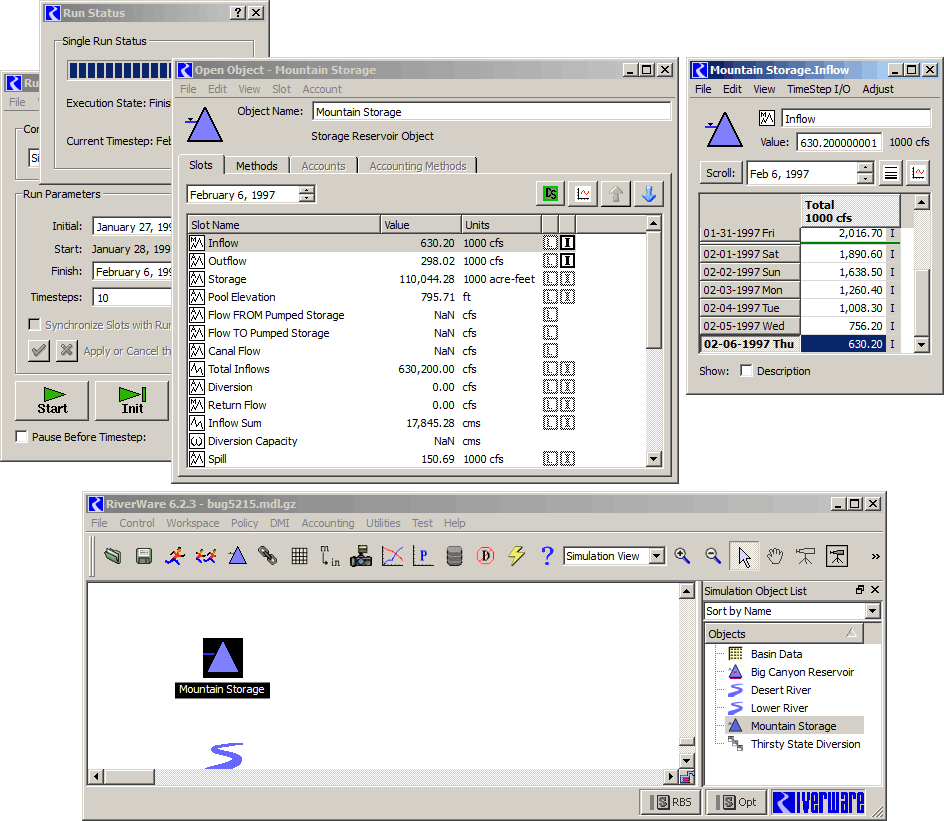Click the Objects column sort header
Viewport: 944px width, 821px height.
click(784, 633)
